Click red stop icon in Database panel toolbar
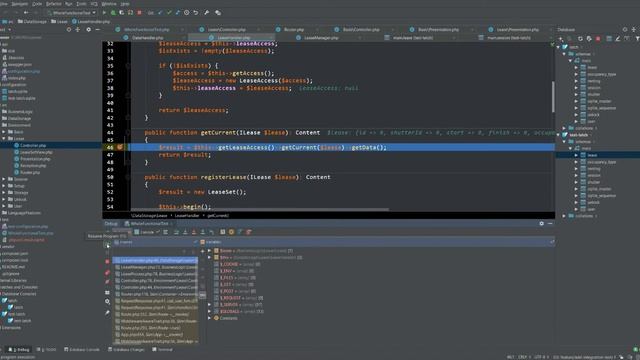640x360 pixels. [598, 39]
